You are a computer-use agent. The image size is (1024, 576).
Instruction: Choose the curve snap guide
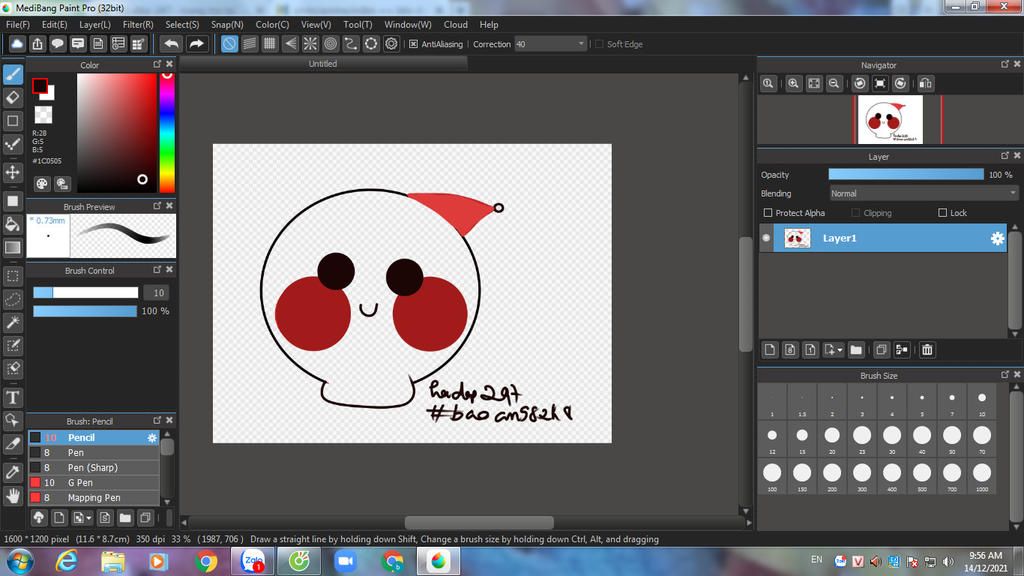pos(351,44)
